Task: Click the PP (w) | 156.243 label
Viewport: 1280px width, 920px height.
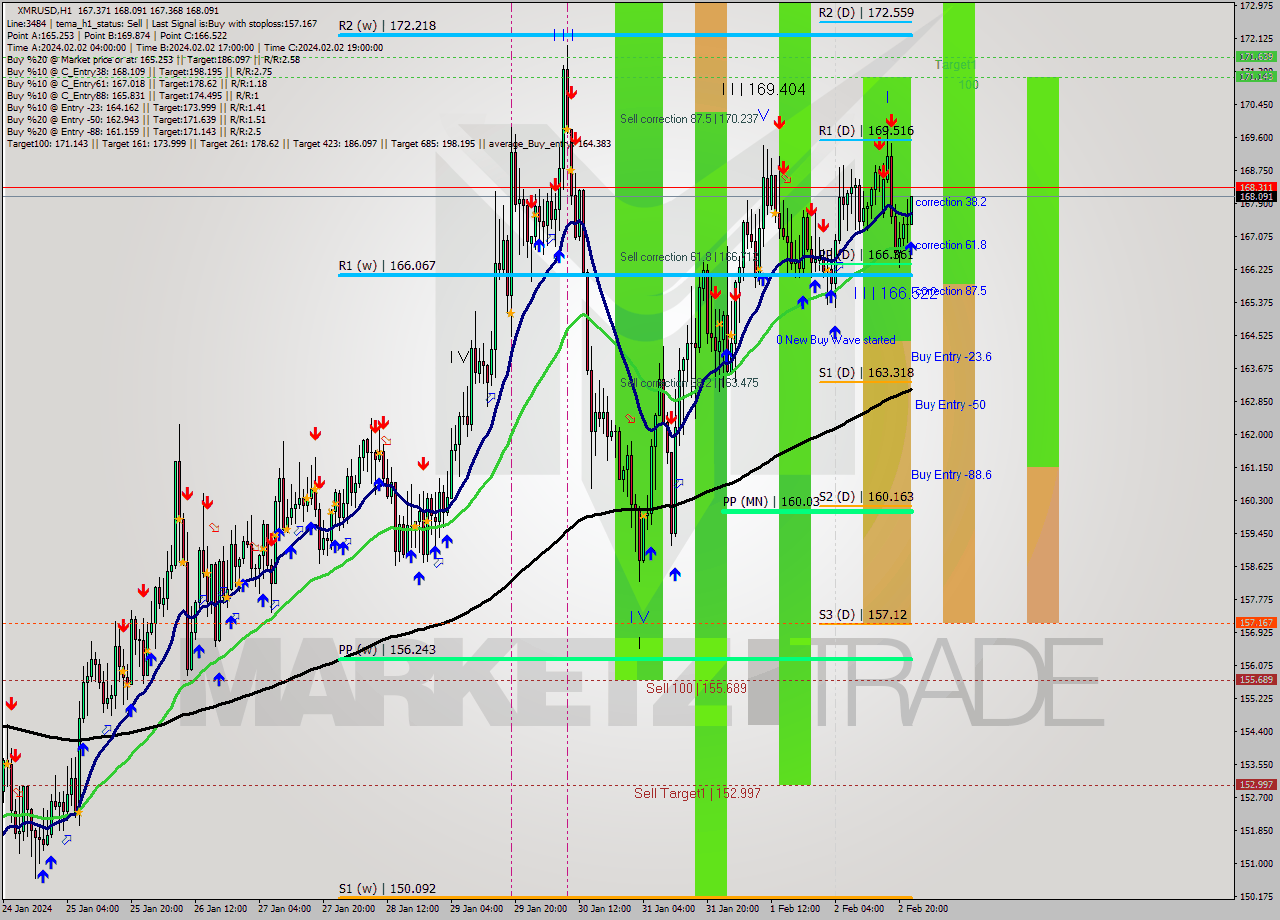Action: pos(387,649)
